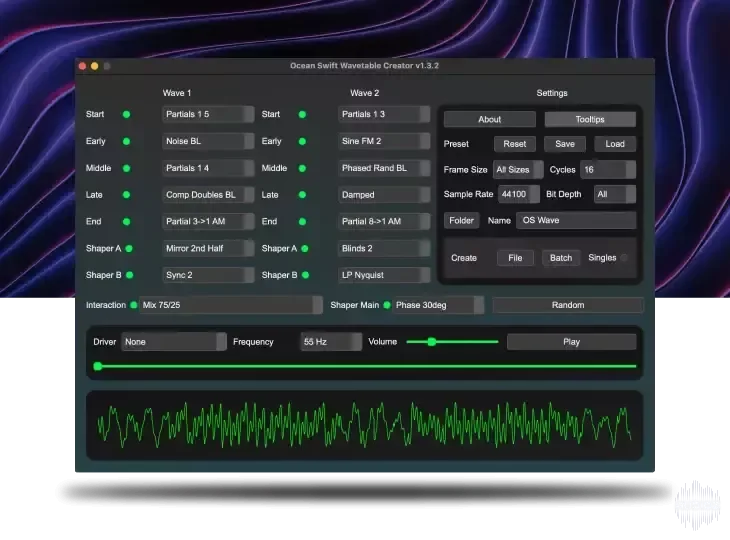
Task: Toggle the Wave 2 Shaper A indicator
Action: [x=305, y=249]
